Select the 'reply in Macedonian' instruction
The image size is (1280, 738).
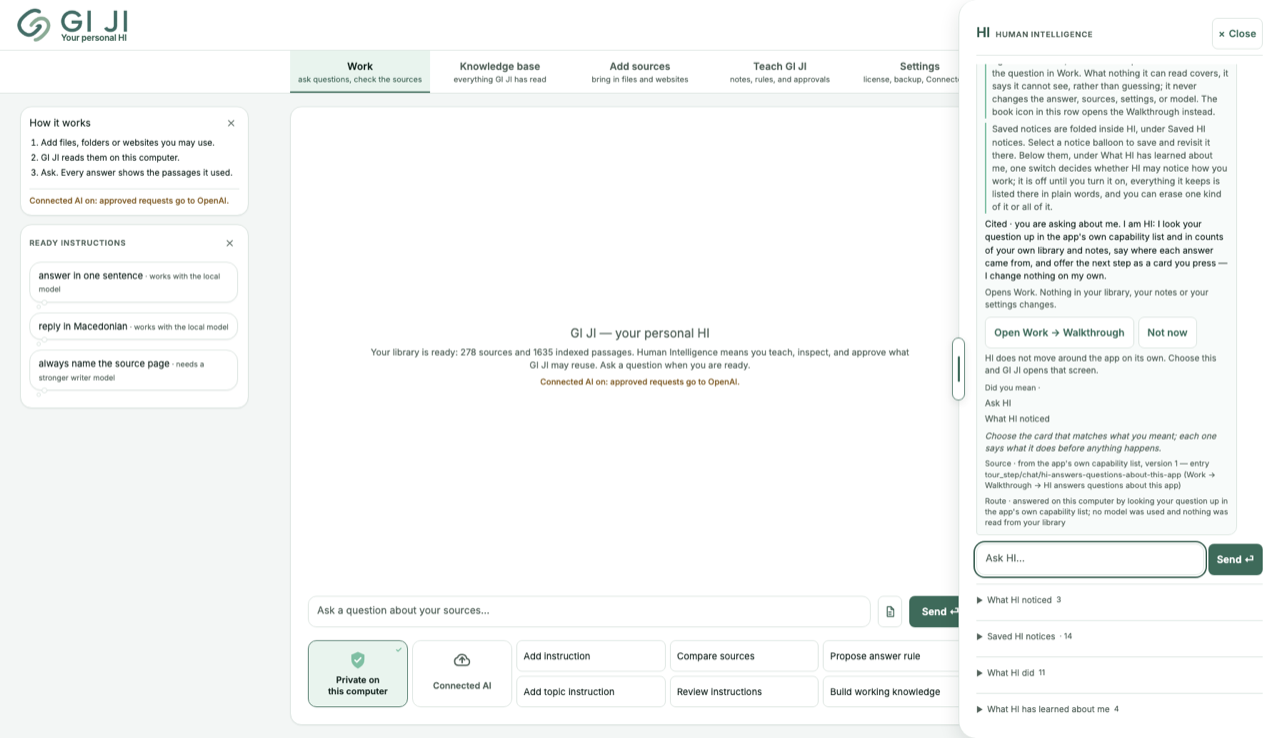coord(134,326)
